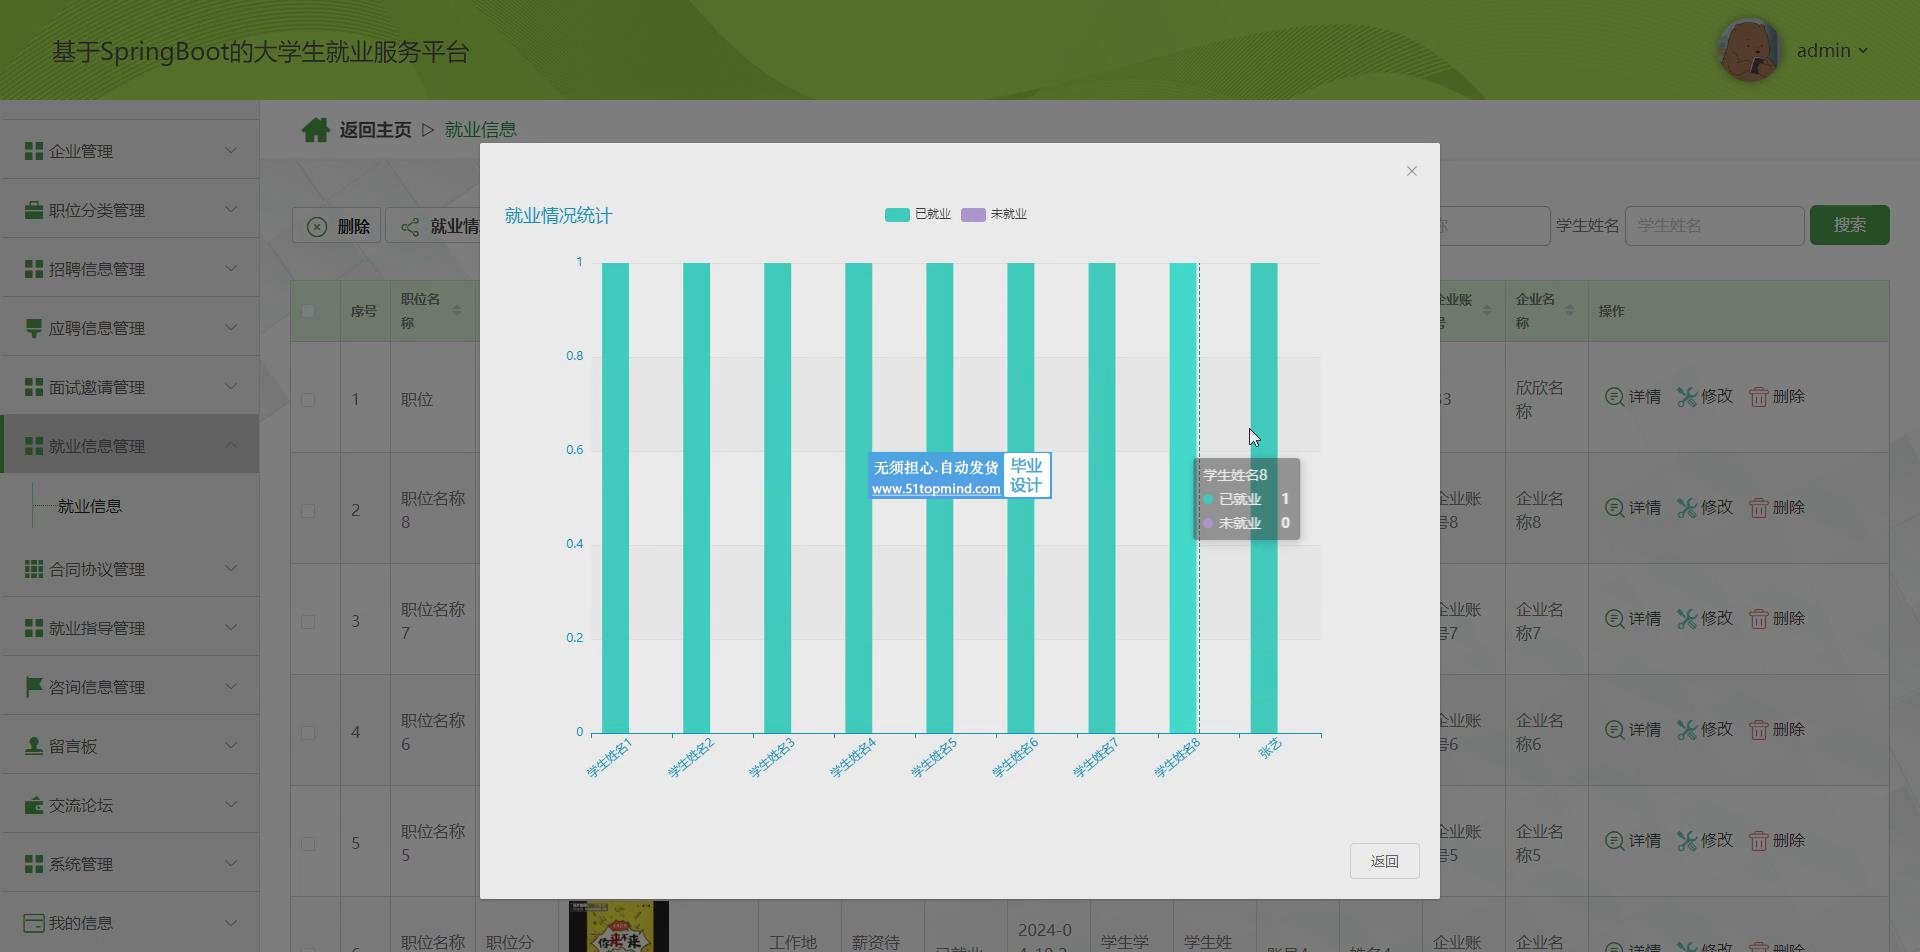Expand the 职位分类管理 menu chevron
The height and width of the screenshot is (952, 1920).
click(231, 209)
